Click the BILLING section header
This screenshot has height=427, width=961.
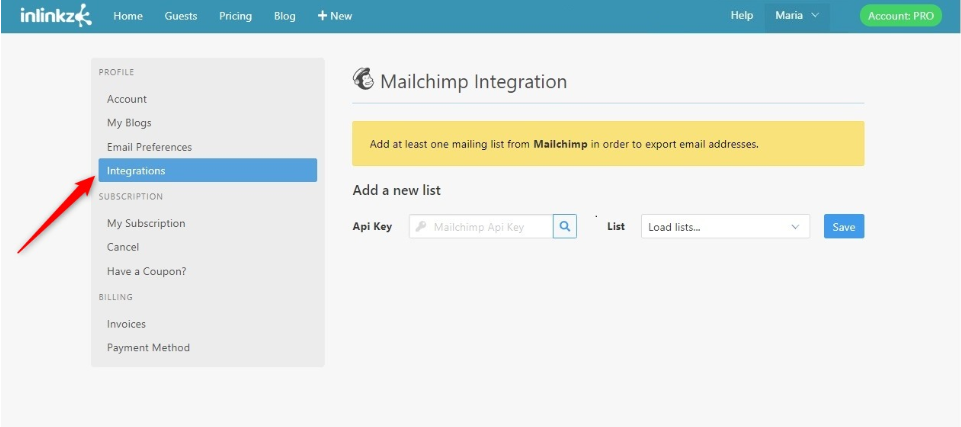116,297
